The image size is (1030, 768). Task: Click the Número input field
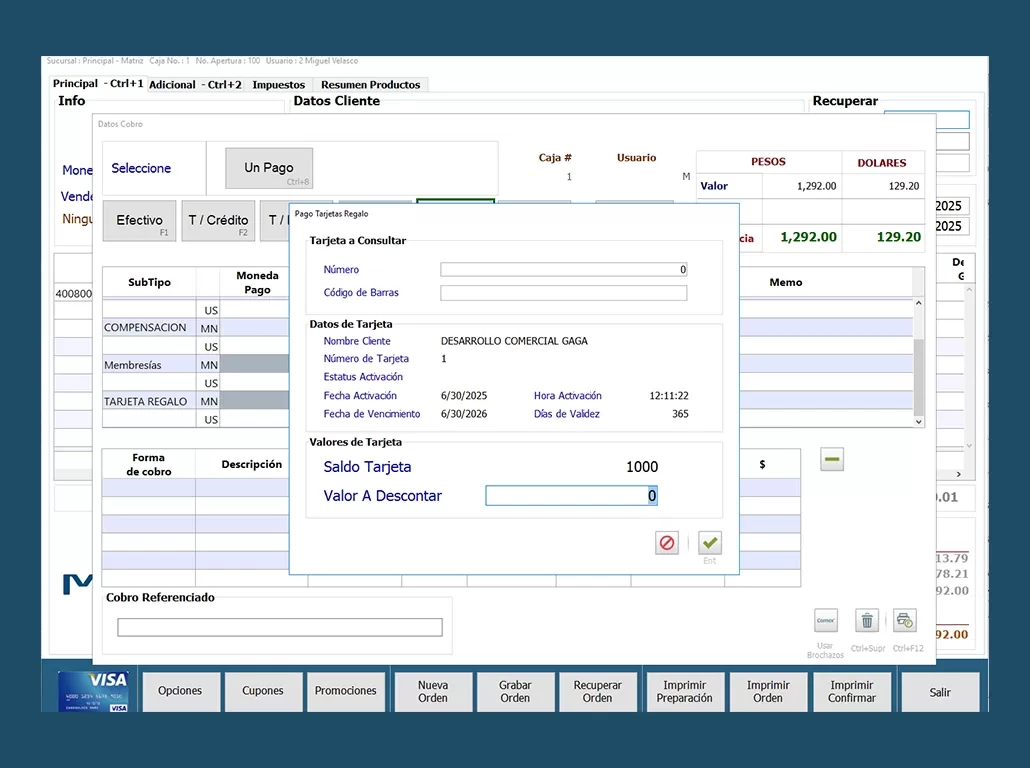(x=563, y=269)
